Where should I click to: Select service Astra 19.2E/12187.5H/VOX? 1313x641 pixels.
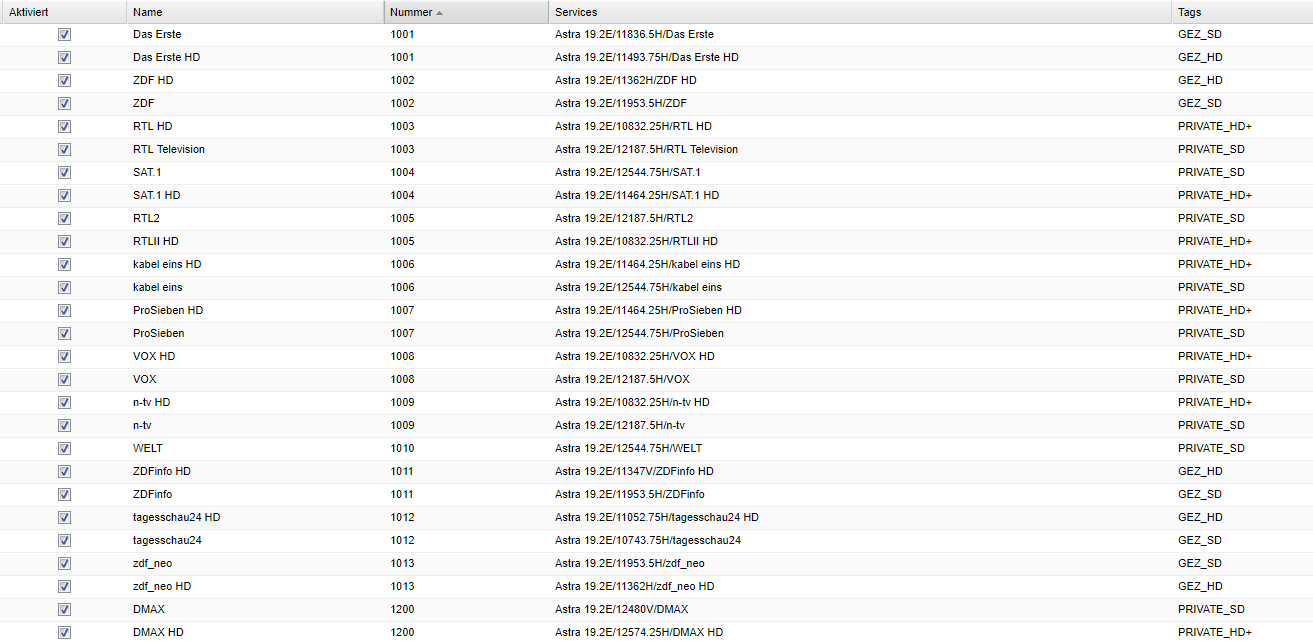click(622, 379)
